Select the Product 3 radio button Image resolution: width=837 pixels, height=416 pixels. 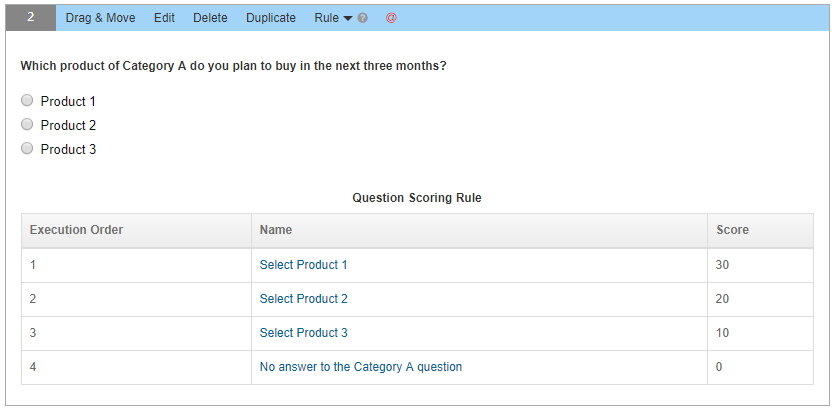click(x=27, y=148)
